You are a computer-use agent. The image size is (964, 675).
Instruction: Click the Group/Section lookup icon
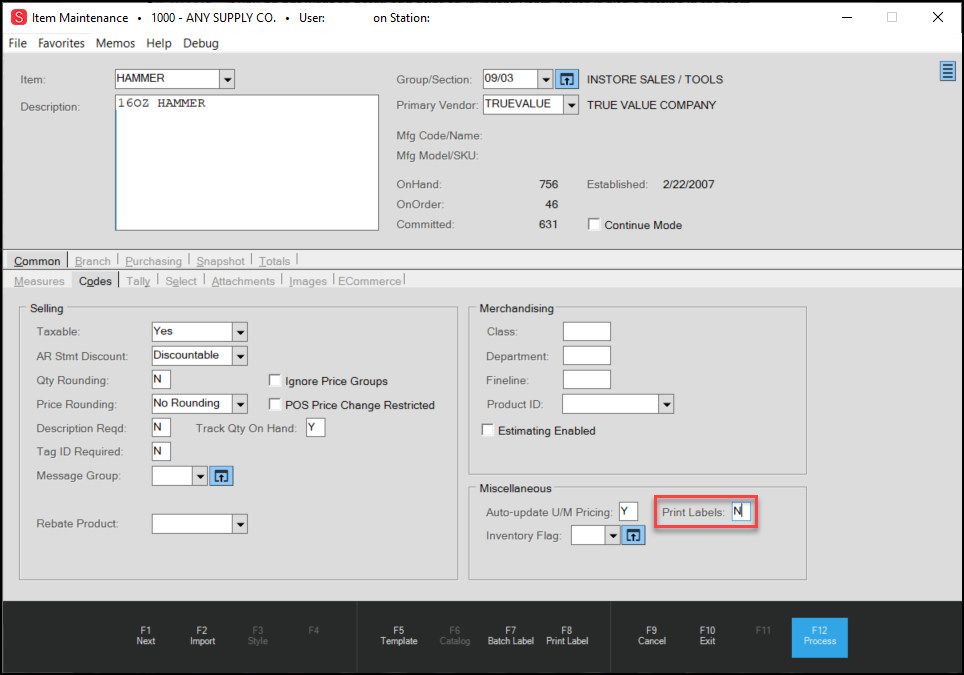click(567, 79)
